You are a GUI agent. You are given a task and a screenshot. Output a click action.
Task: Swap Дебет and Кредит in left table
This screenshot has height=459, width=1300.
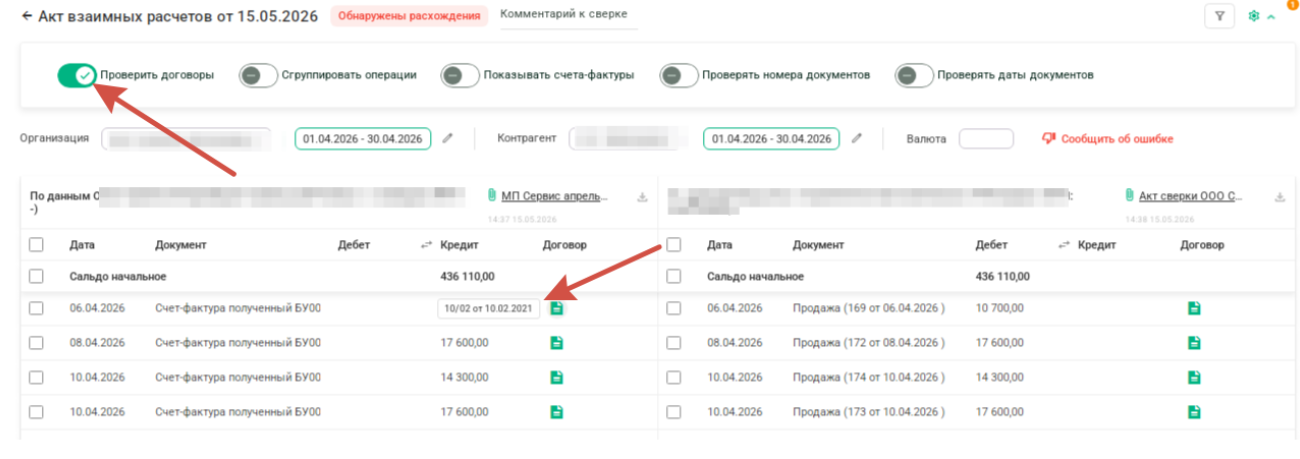(x=428, y=244)
